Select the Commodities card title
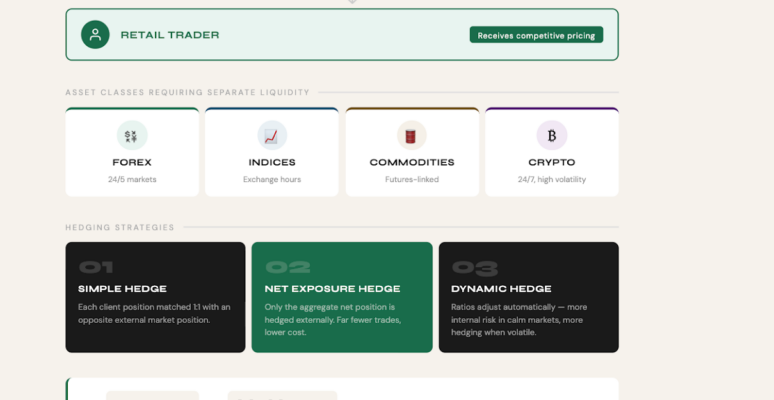The image size is (774, 400). point(412,162)
